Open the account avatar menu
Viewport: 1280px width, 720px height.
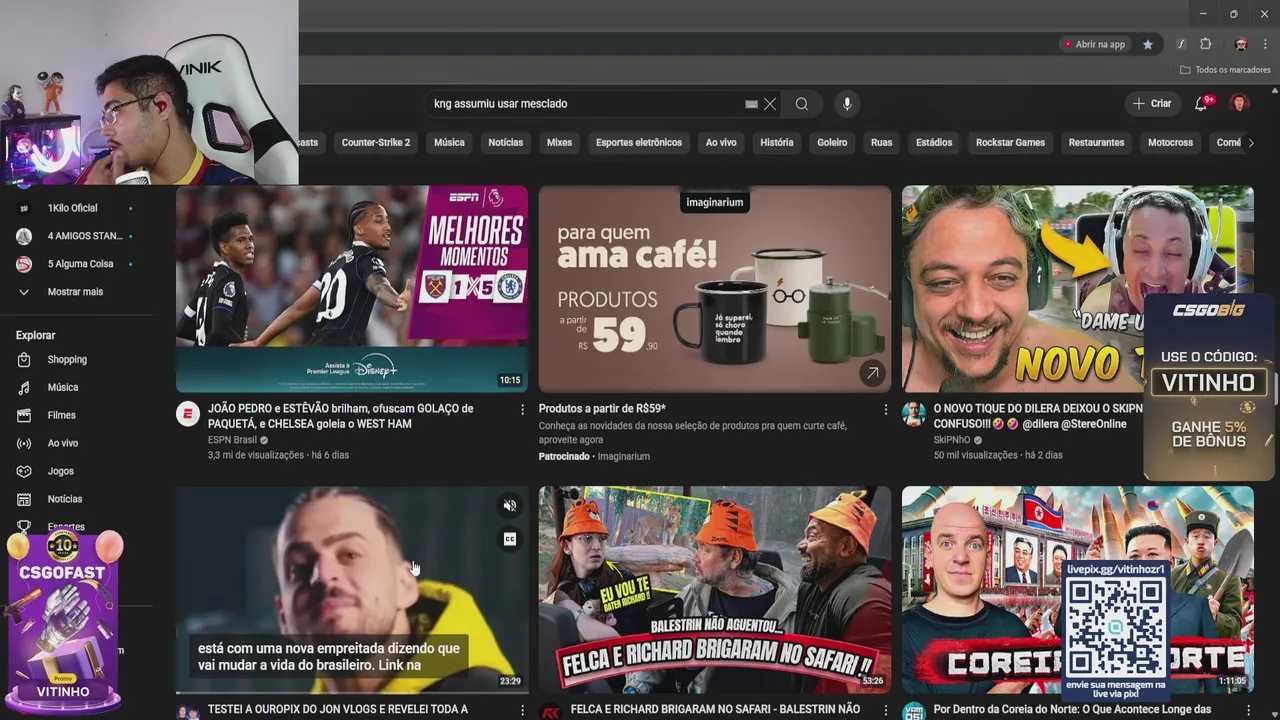click(1239, 104)
